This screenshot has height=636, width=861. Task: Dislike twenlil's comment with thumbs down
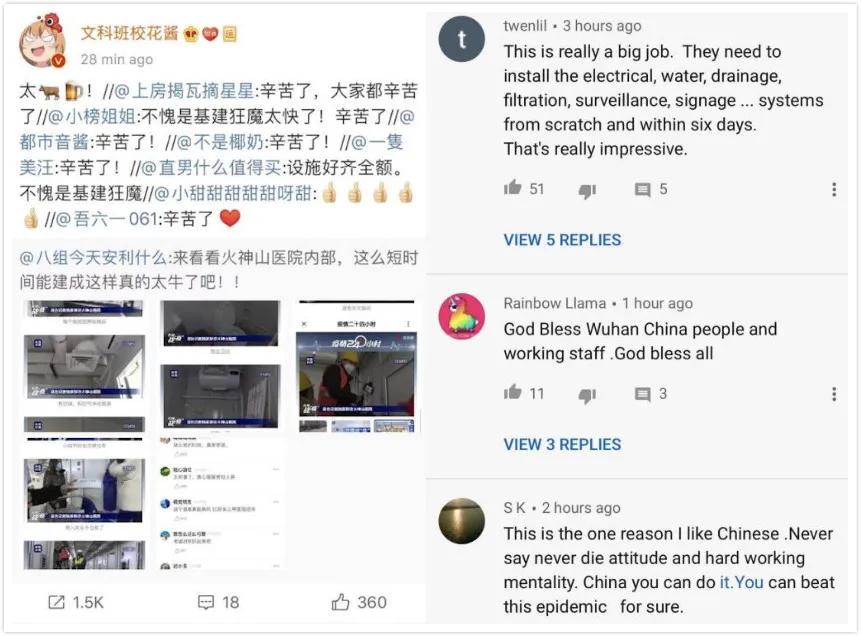tap(587, 191)
